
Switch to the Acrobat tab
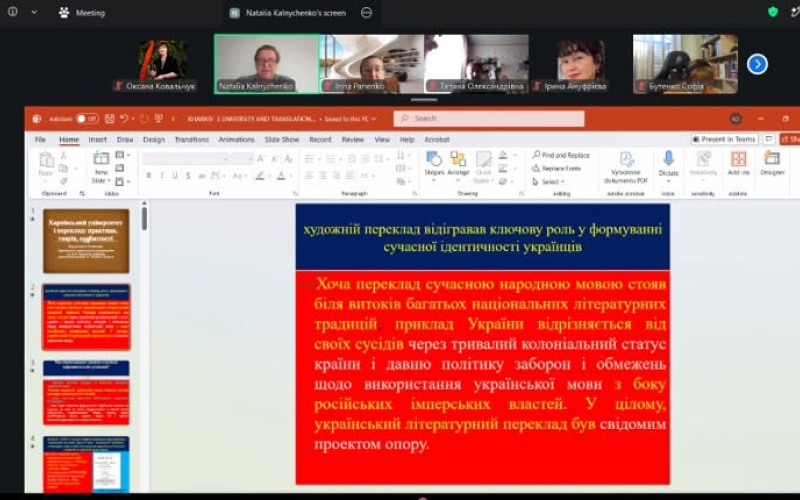tap(437, 139)
